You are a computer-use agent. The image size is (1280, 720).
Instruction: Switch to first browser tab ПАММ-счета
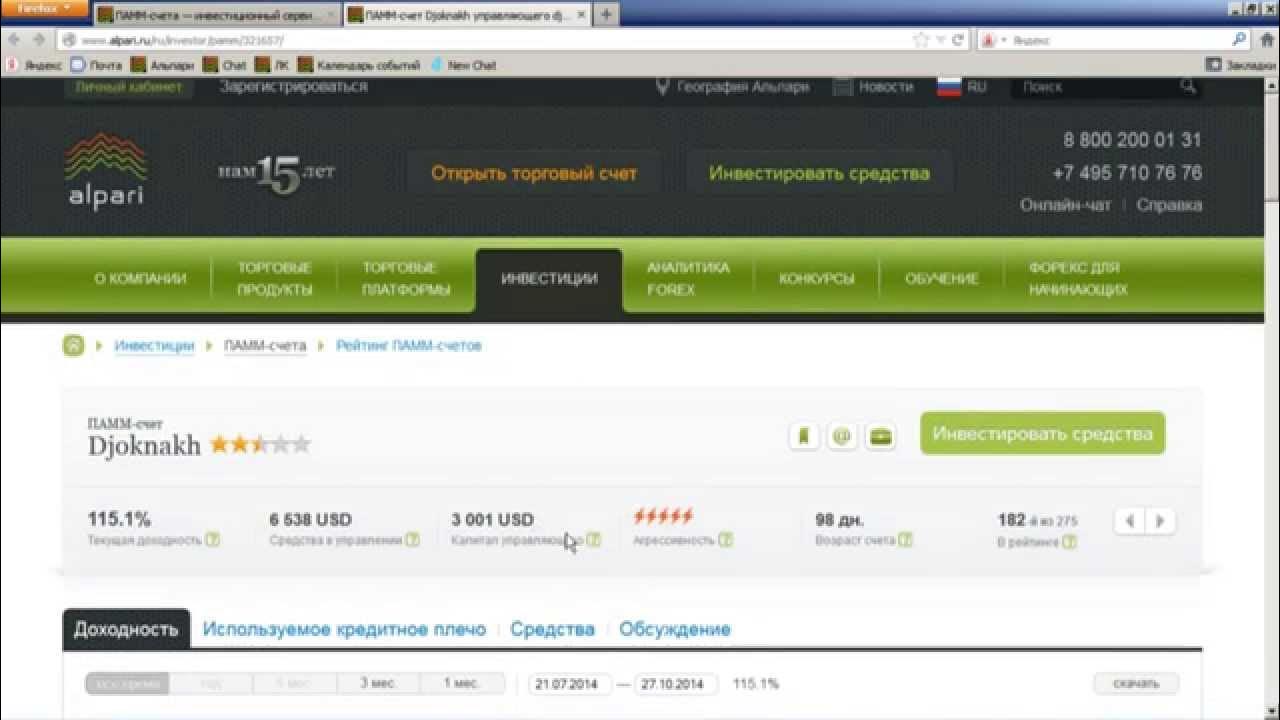(x=217, y=16)
